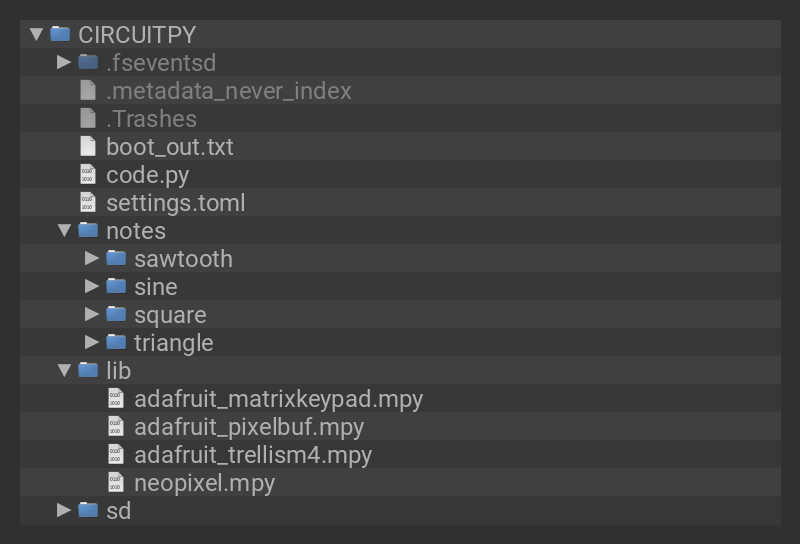
Task: Click the settings.toml file icon
Action: 88,203
